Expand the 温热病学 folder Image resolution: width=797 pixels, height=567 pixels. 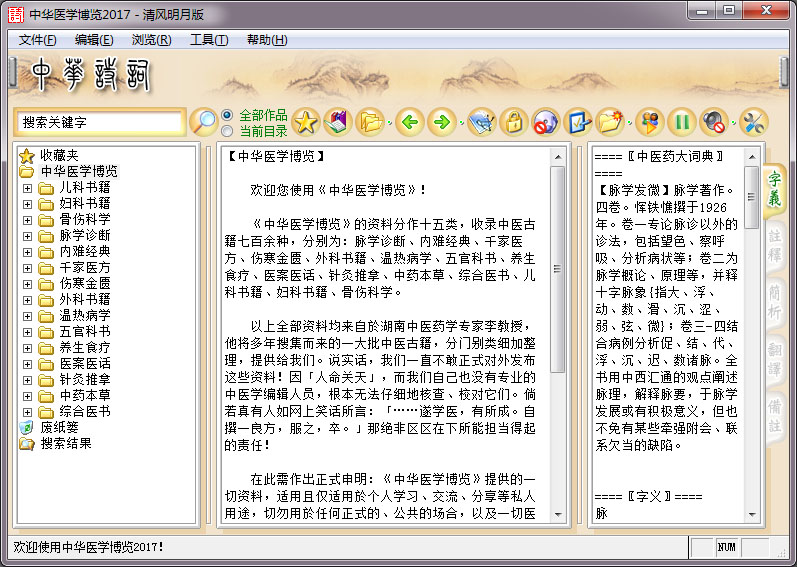[x=27, y=316]
